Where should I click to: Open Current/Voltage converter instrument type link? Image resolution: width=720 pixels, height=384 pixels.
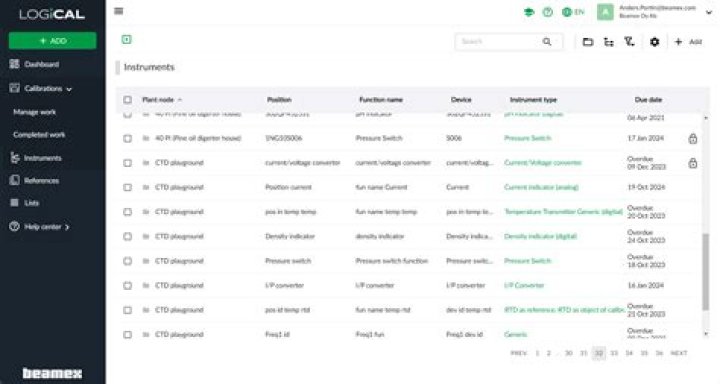click(543, 163)
